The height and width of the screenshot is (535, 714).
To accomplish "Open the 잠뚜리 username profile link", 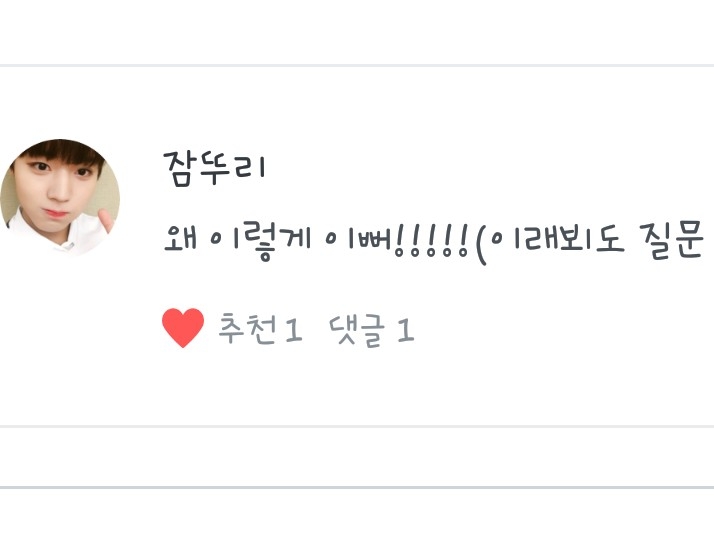I will pyautogui.click(x=214, y=168).
